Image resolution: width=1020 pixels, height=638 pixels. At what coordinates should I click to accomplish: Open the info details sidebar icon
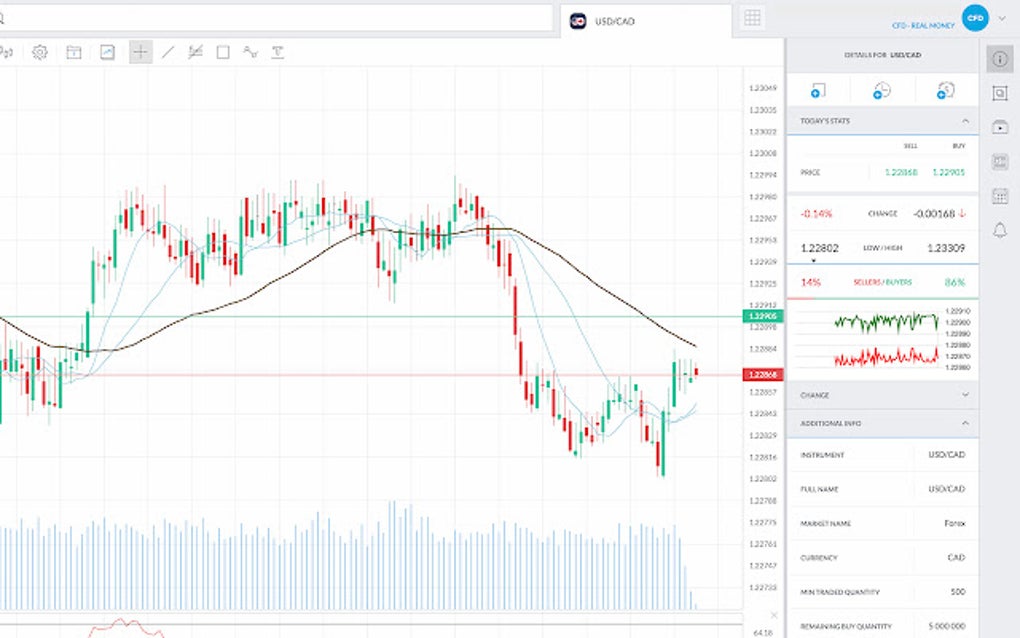[999, 59]
